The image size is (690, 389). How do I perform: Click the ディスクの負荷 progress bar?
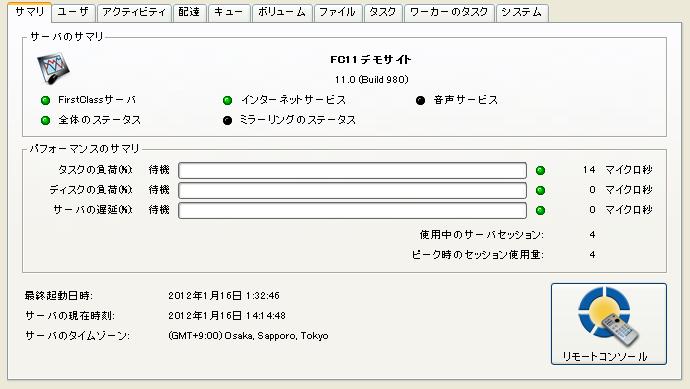[x=352, y=190]
